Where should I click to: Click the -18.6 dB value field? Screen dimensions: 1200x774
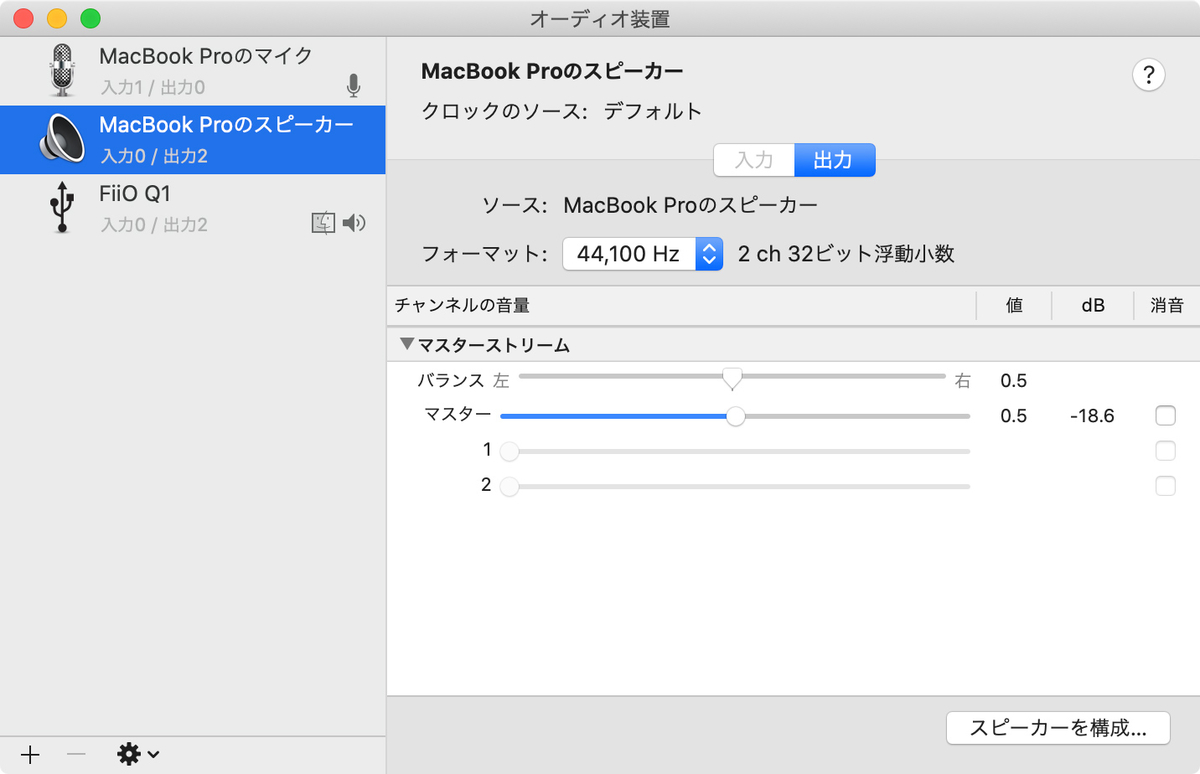1092,416
